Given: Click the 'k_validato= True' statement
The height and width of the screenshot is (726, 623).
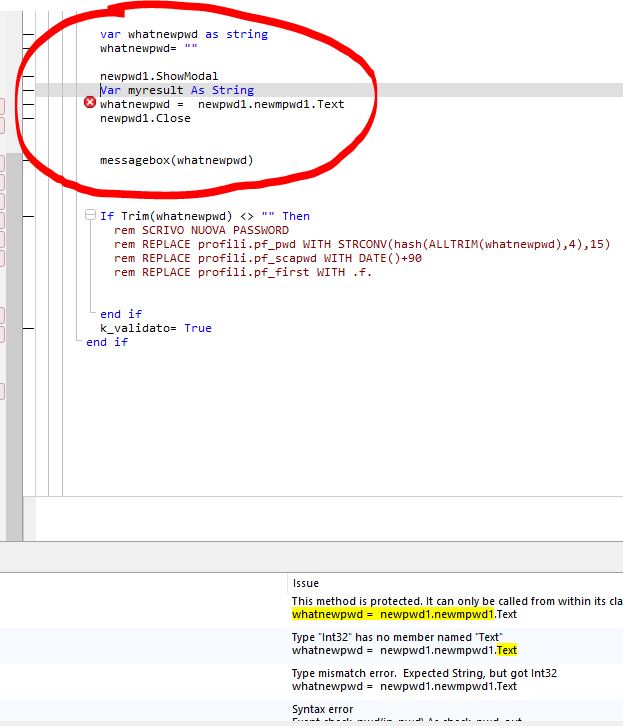Looking at the screenshot, I should coord(155,328).
